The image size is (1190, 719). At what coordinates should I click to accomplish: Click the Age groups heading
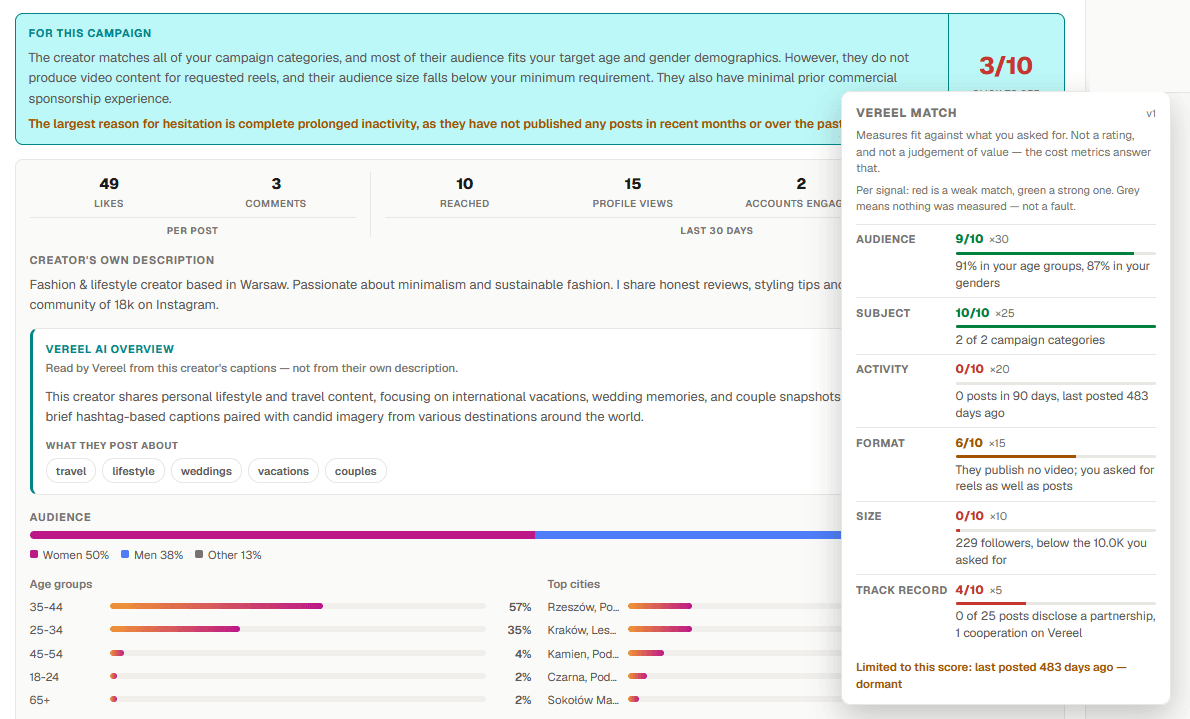(61, 584)
